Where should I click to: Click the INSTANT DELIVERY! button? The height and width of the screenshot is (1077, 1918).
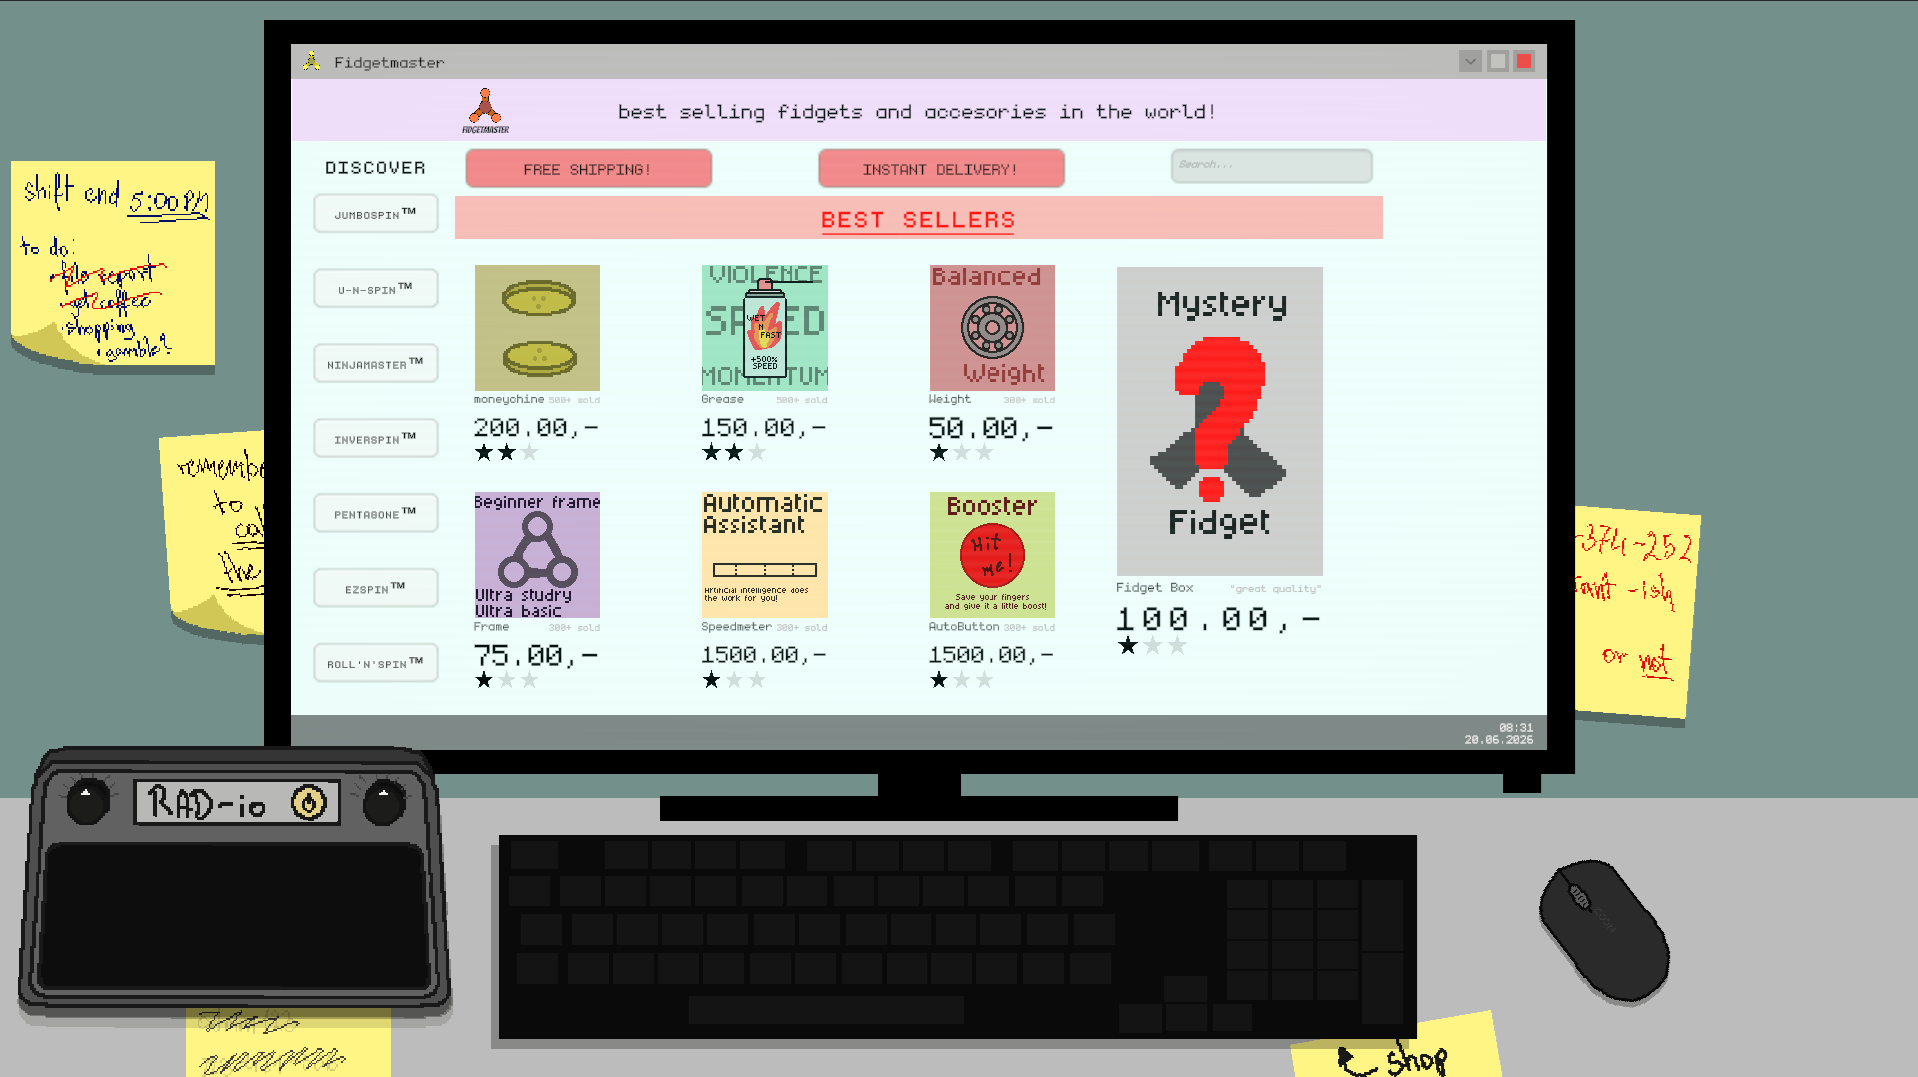[x=941, y=169]
